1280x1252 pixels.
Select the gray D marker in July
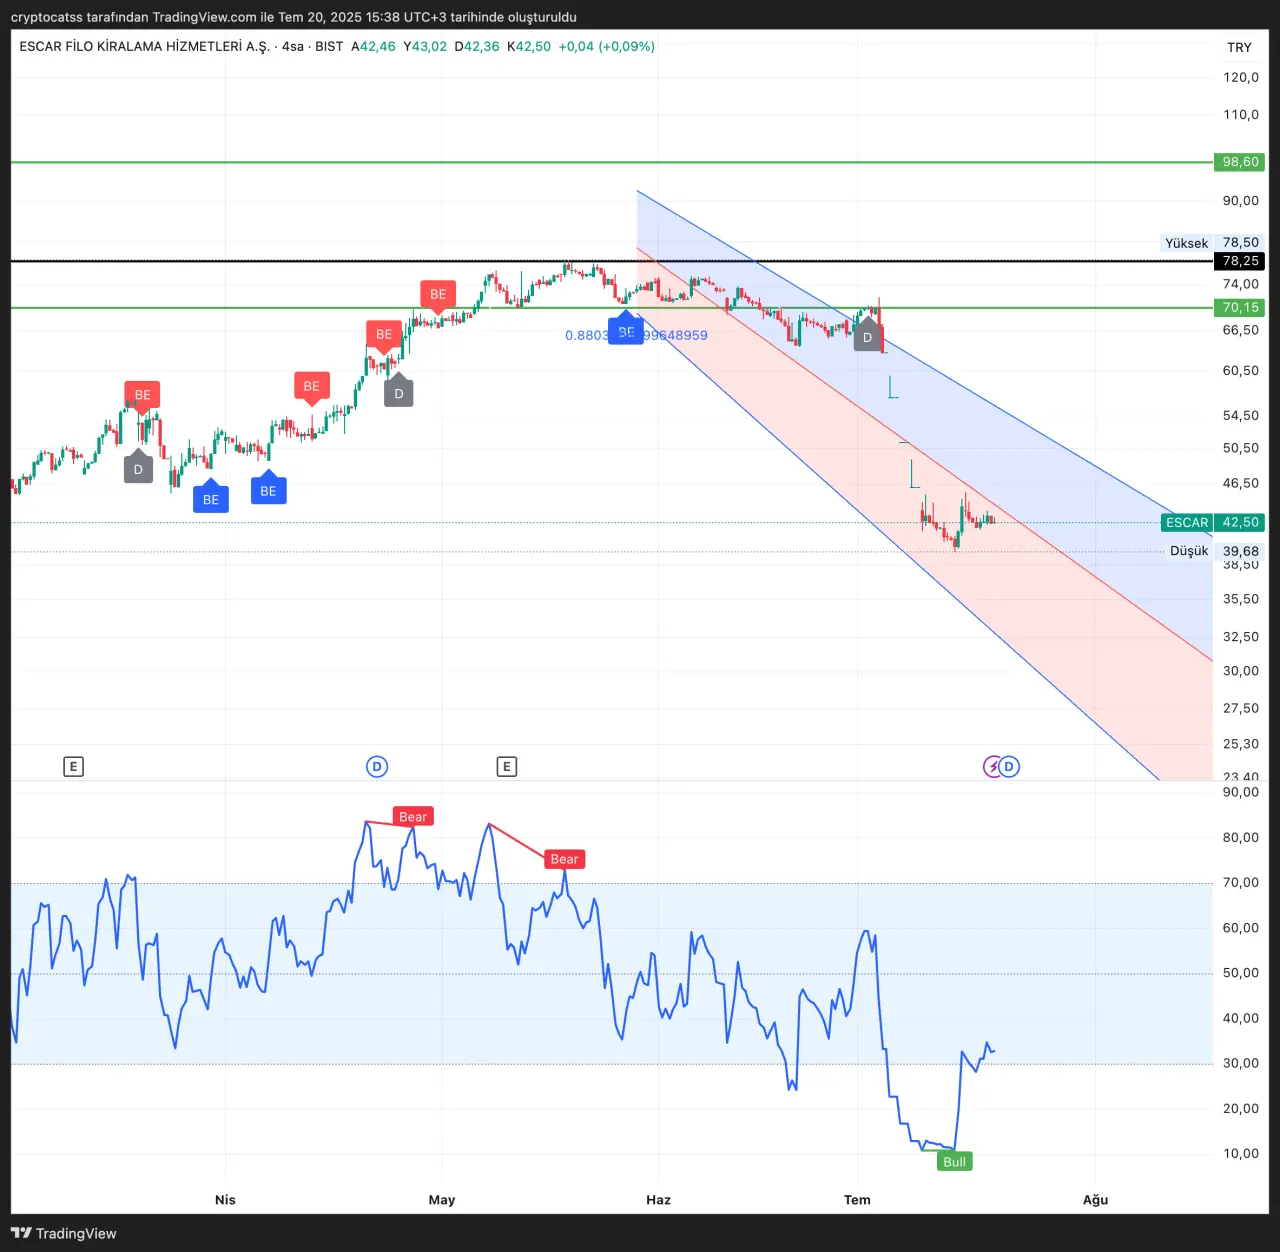[867, 337]
